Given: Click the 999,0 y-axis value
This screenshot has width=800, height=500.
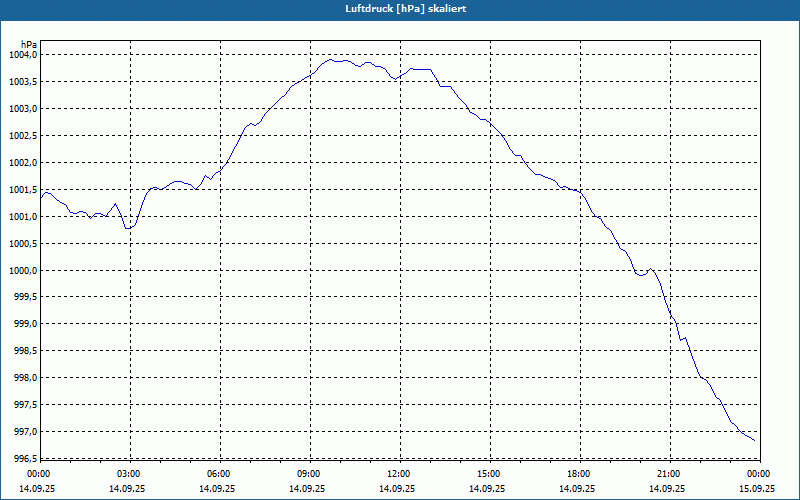Looking at the screenshot, I should (26, 324).
